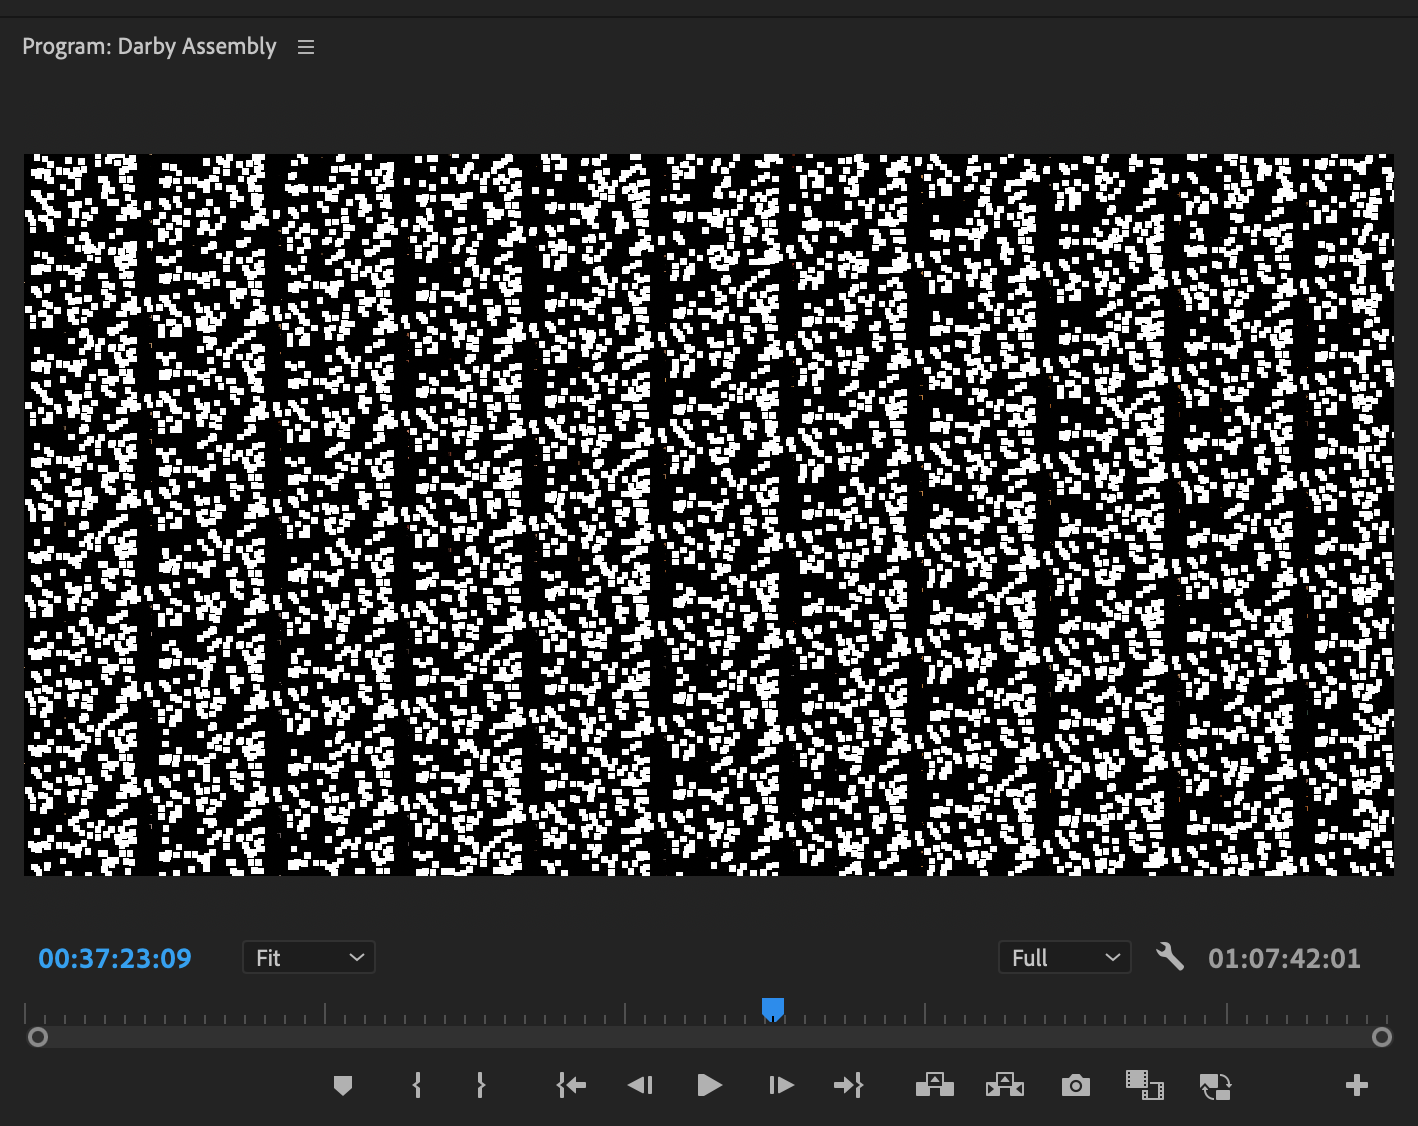Viewport: 1418px width, 1126px height.
Task: Click the Button Editor plus control
Action: 1358,1085
